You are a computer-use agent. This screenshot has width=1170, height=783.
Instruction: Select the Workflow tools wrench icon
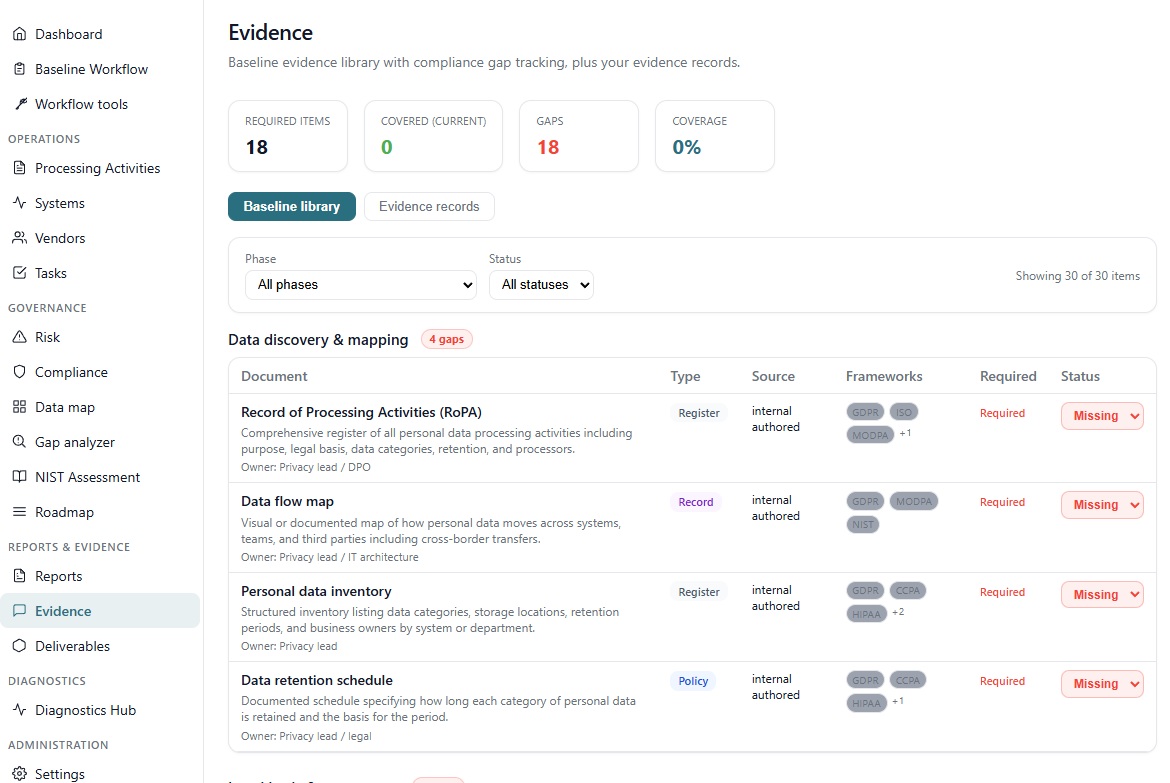pos(20,103)
